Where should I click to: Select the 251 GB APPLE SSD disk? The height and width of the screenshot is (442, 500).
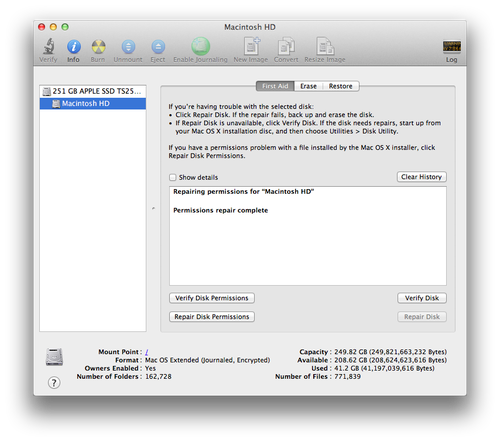93,91
